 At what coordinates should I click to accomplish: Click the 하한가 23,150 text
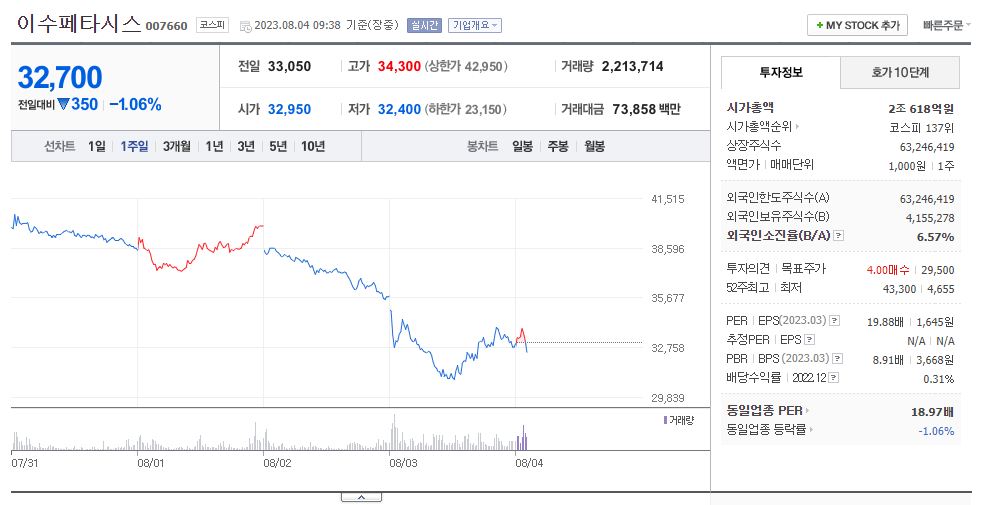click(466, 109)
